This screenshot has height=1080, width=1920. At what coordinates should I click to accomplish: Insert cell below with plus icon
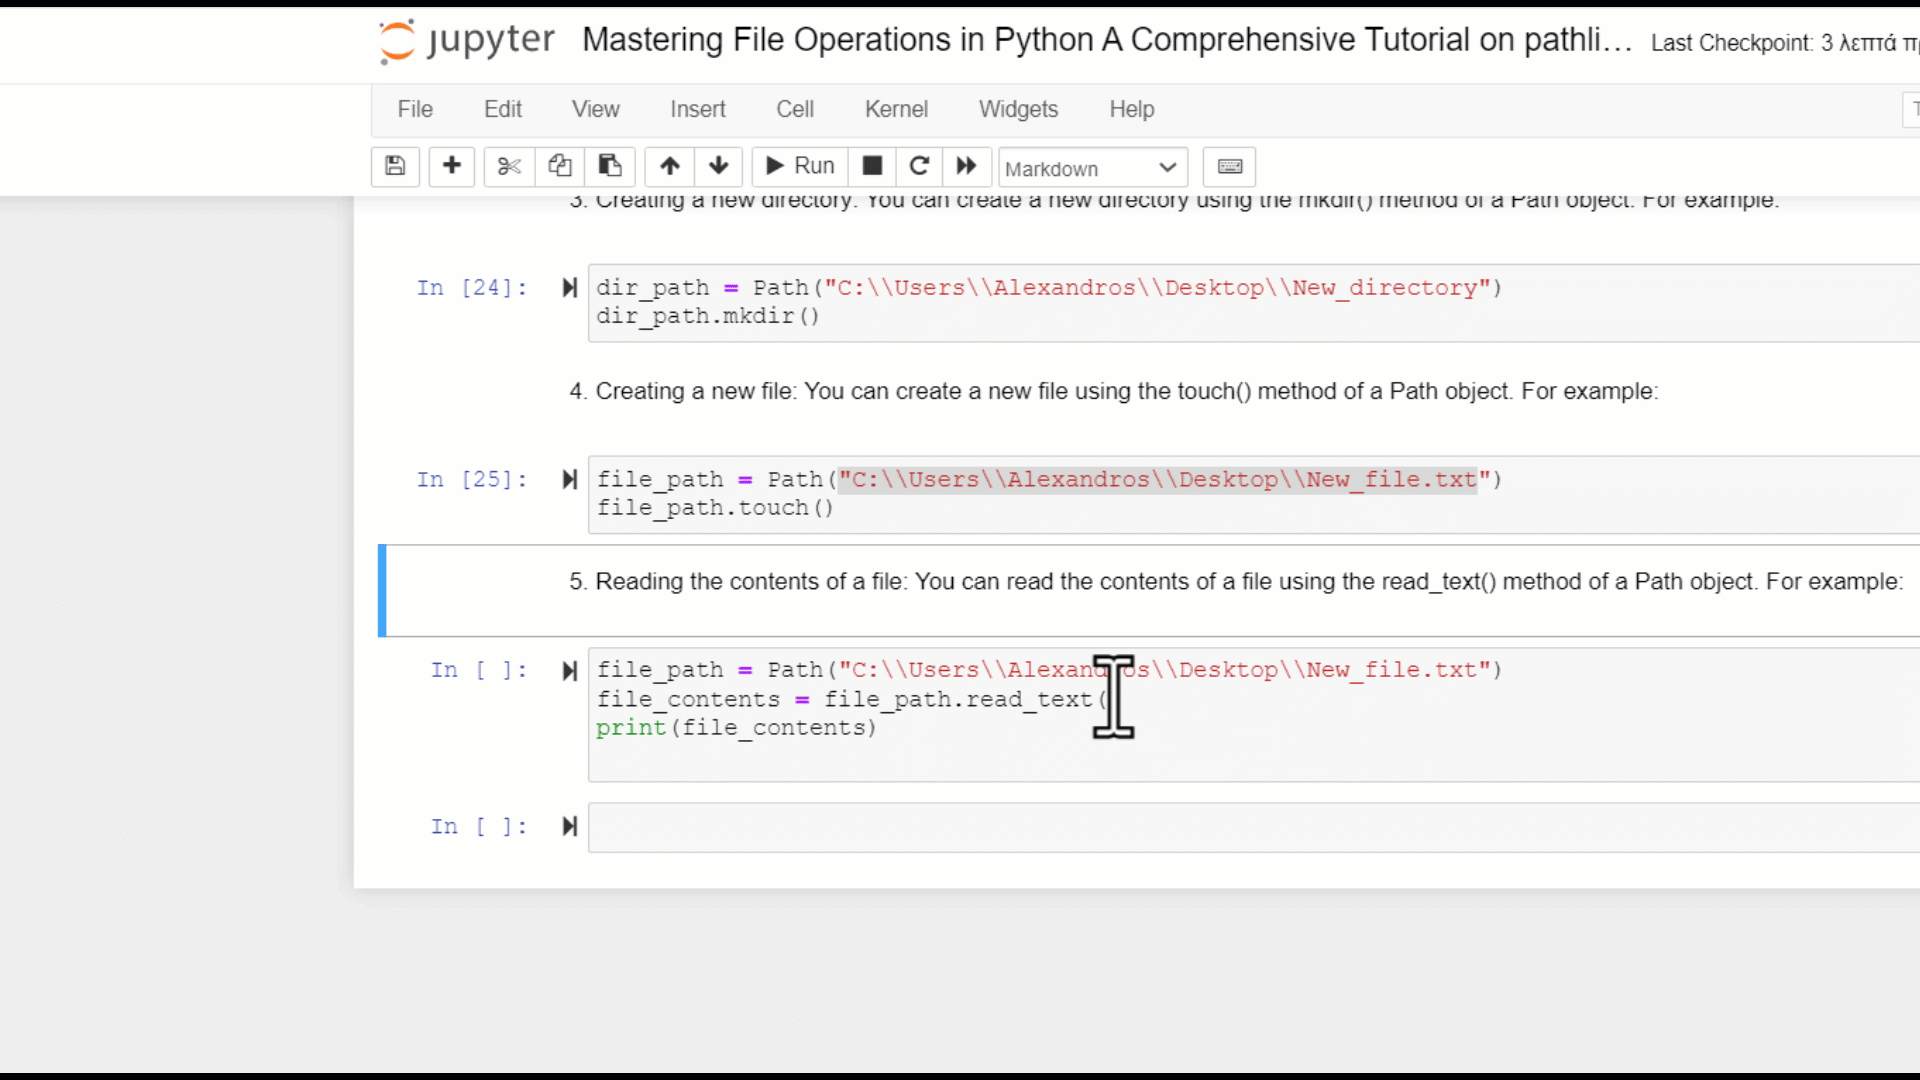[452, 166]
